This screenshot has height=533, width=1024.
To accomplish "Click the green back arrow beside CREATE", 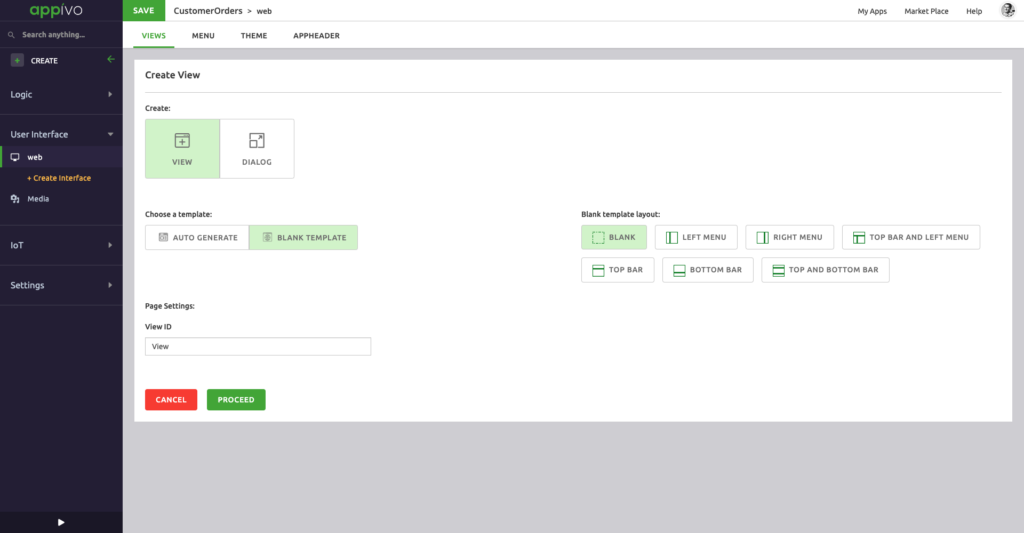I will [x=110, y=59].
